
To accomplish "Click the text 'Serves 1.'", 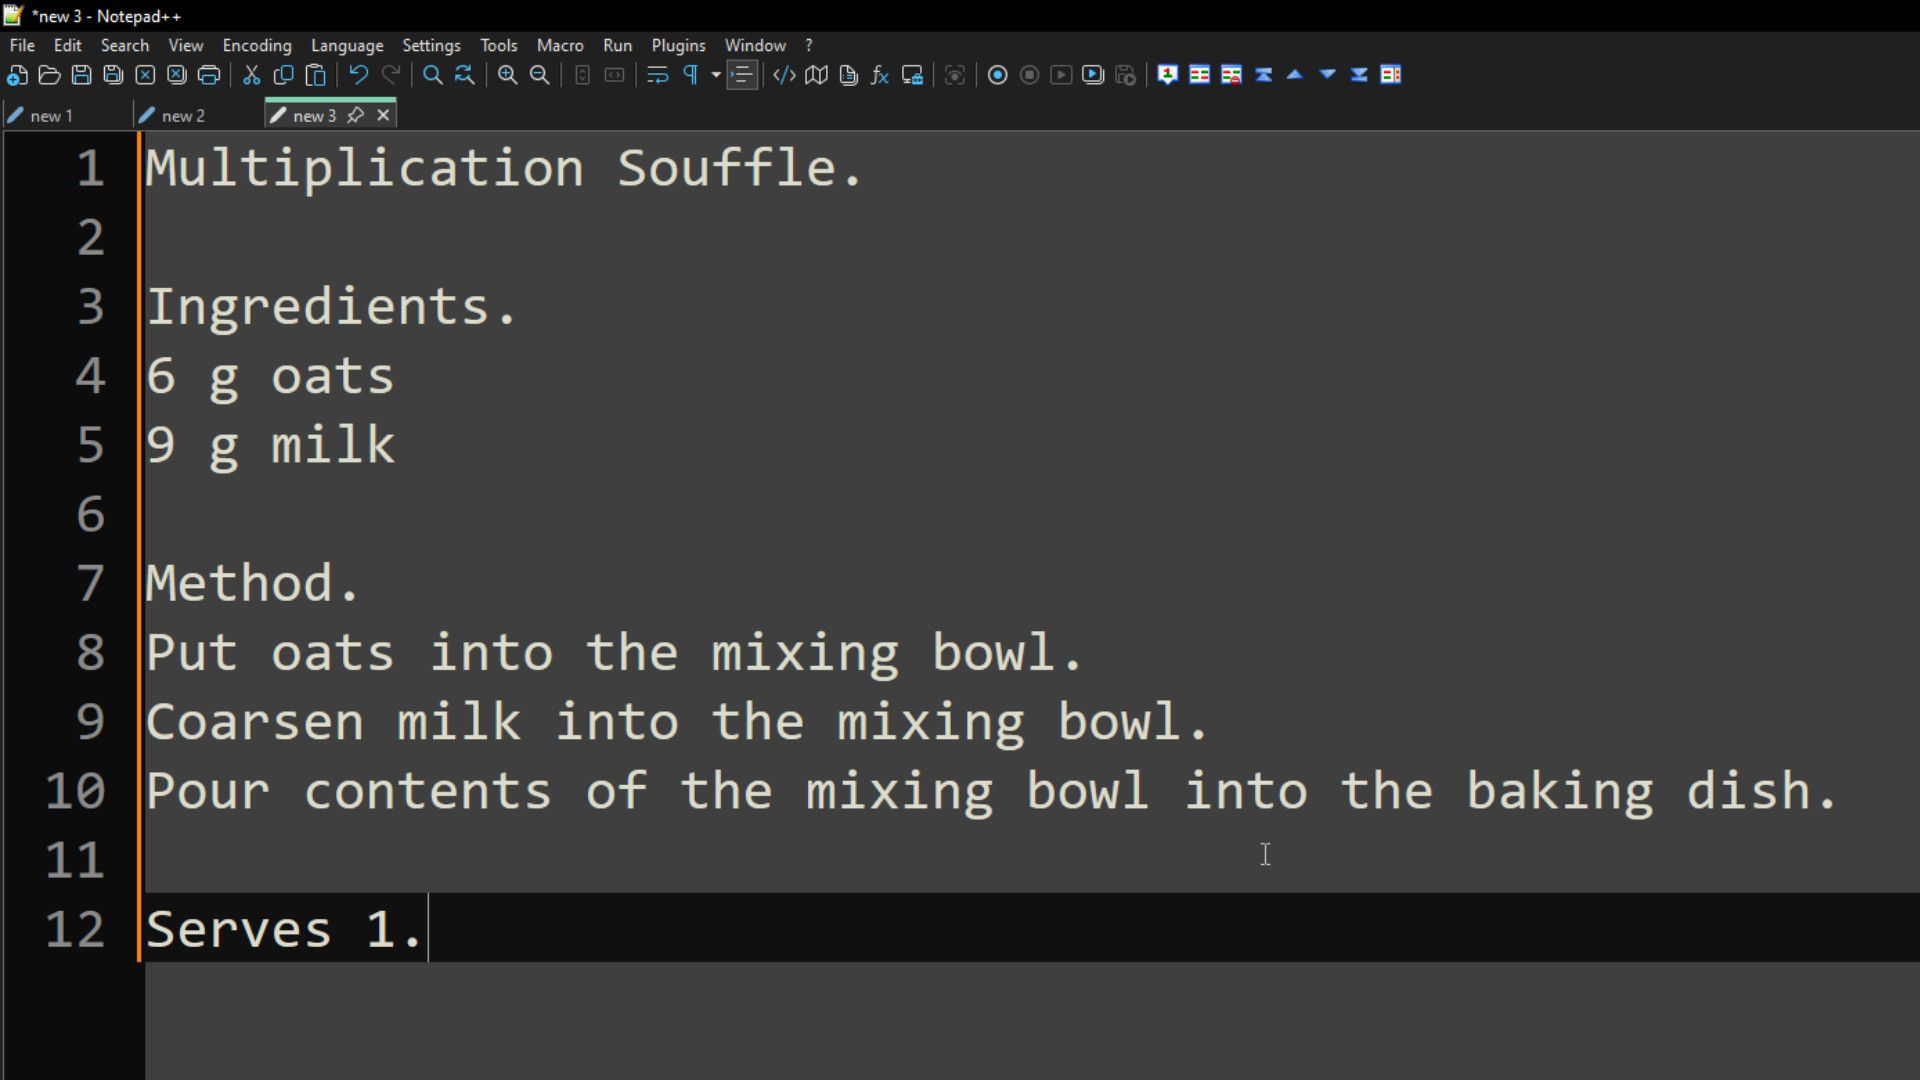I will (285, 930).
